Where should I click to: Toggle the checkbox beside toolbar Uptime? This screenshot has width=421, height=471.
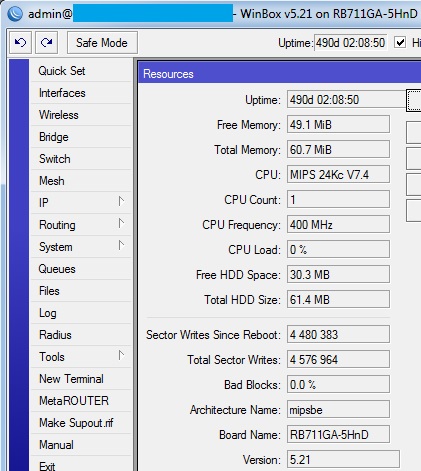click(400, 43)
